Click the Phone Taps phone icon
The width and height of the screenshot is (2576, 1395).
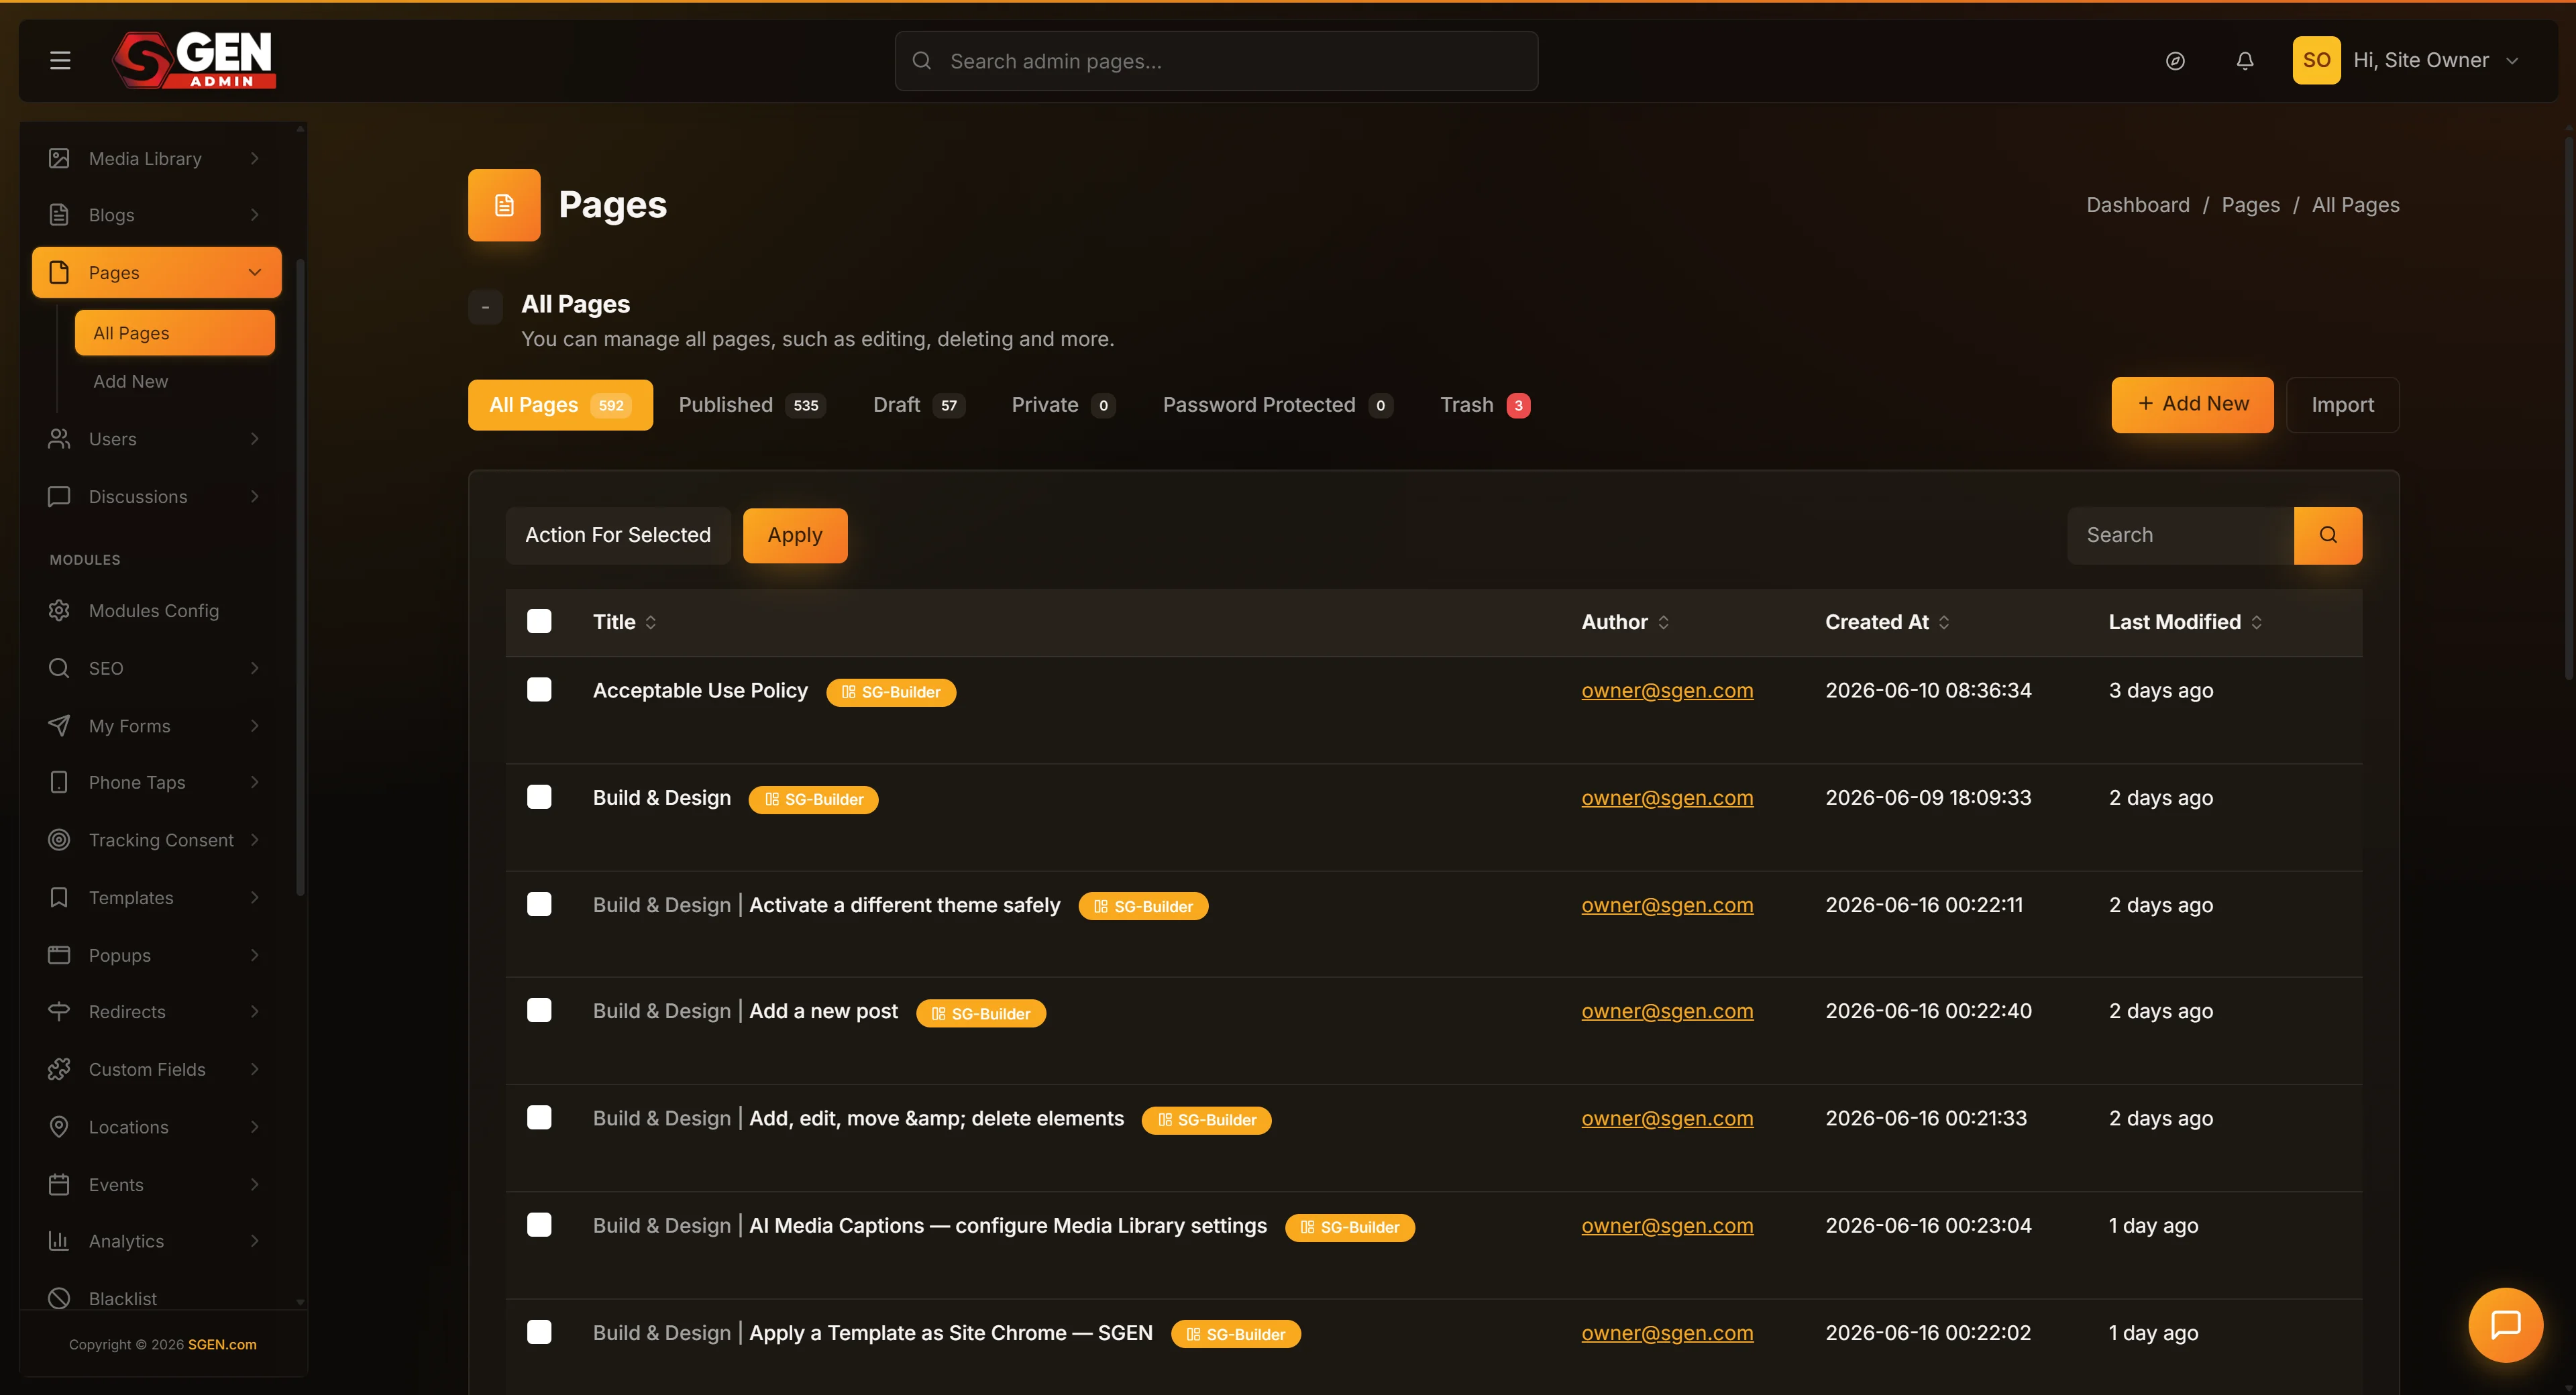(x=59, y=782)
